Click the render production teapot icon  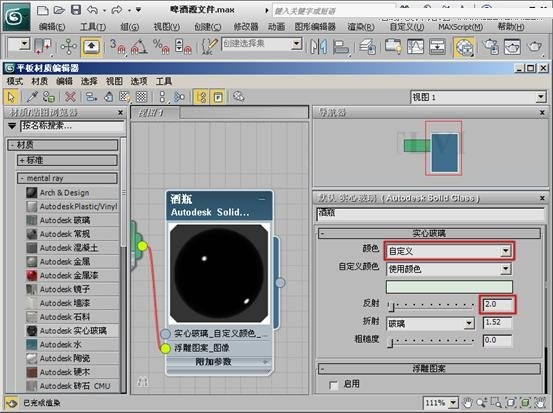pyautogui.click(x=535, y=47)
